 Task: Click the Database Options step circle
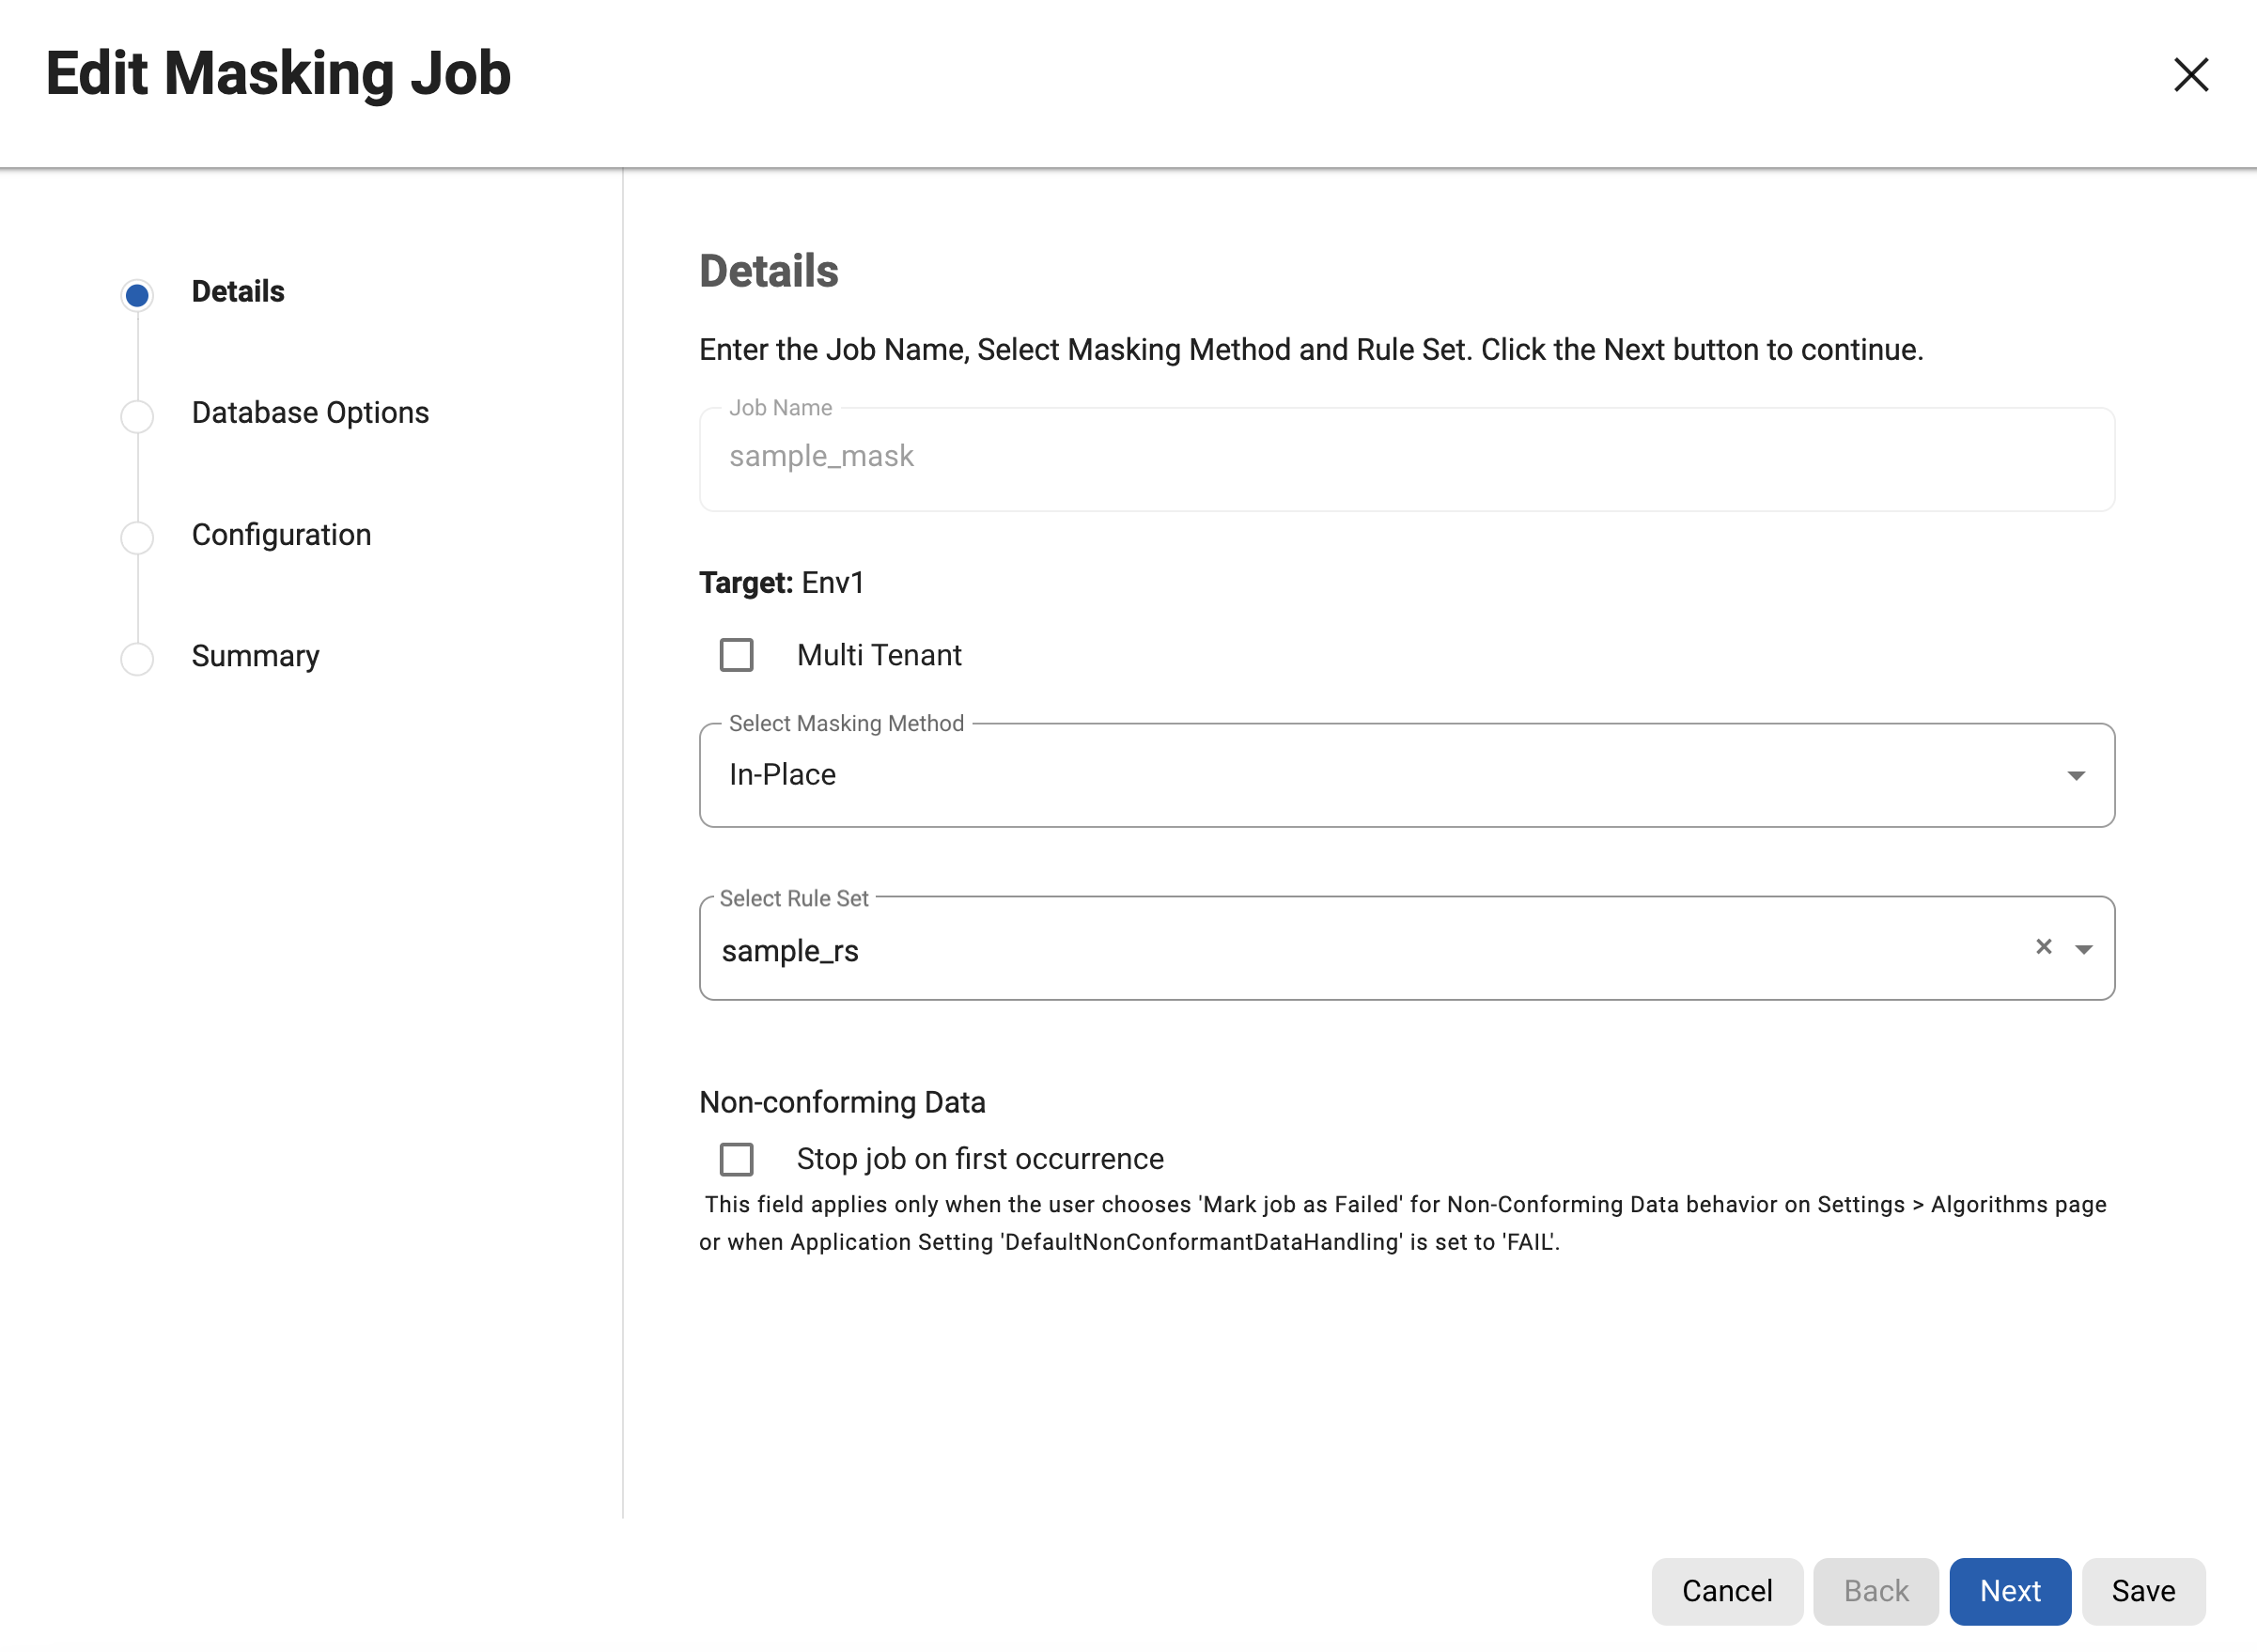point(137,416)
